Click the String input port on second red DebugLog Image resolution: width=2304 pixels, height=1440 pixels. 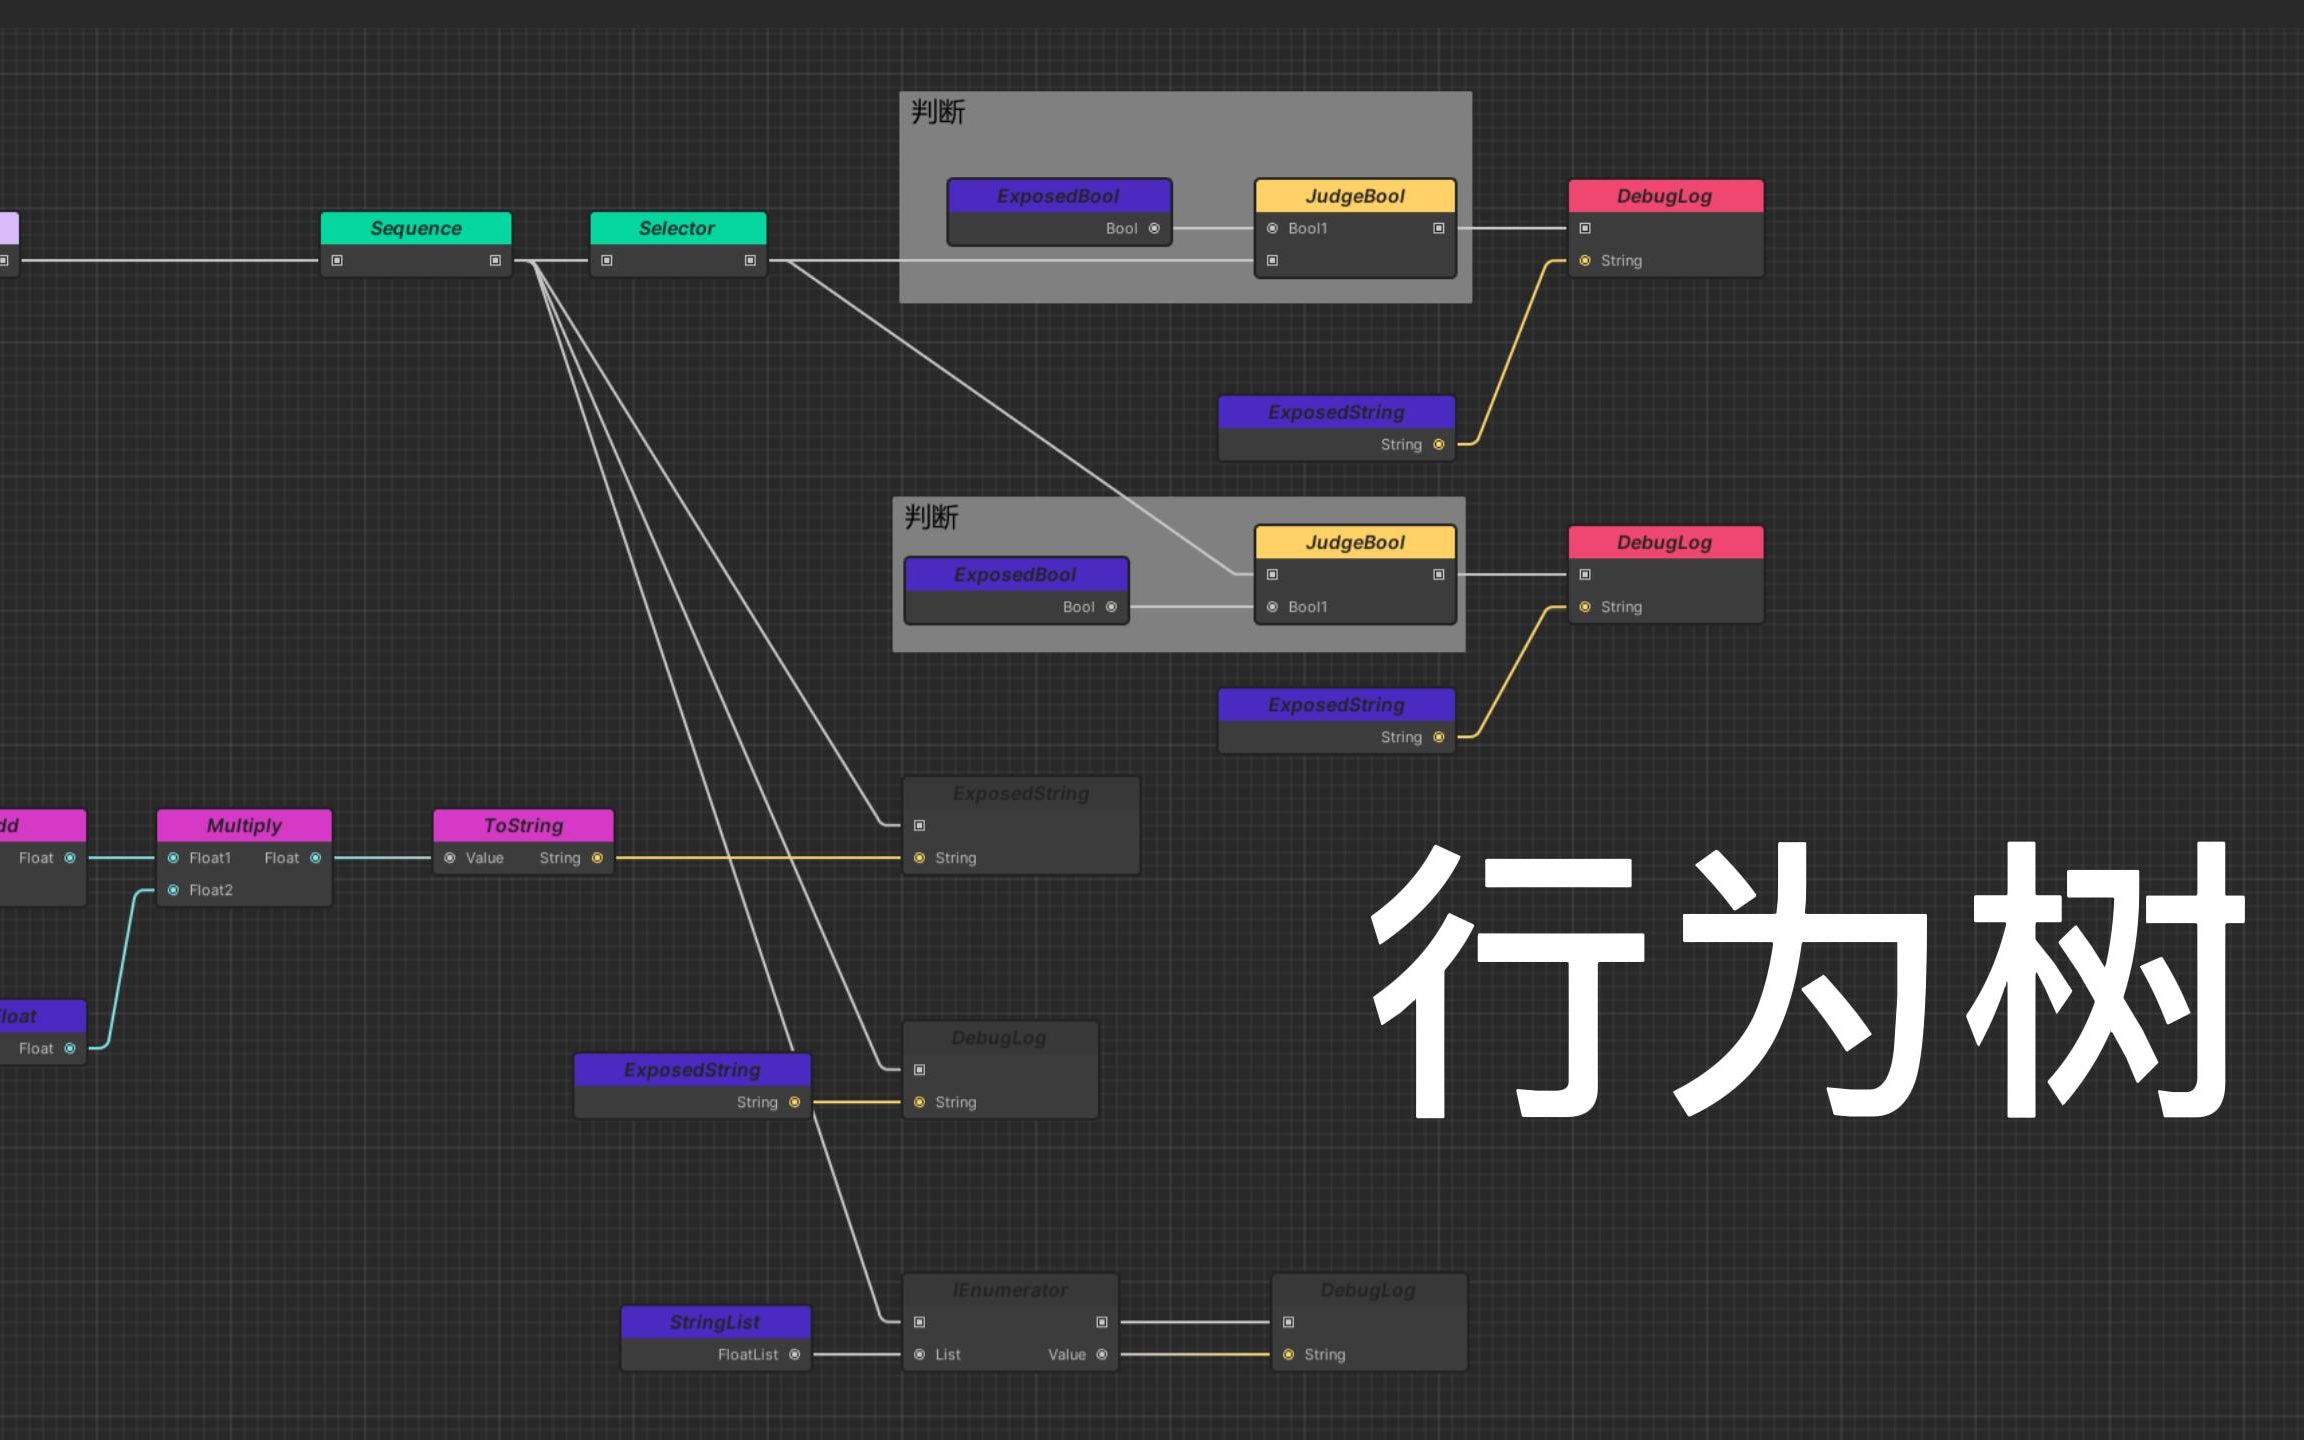point(1584,606)
